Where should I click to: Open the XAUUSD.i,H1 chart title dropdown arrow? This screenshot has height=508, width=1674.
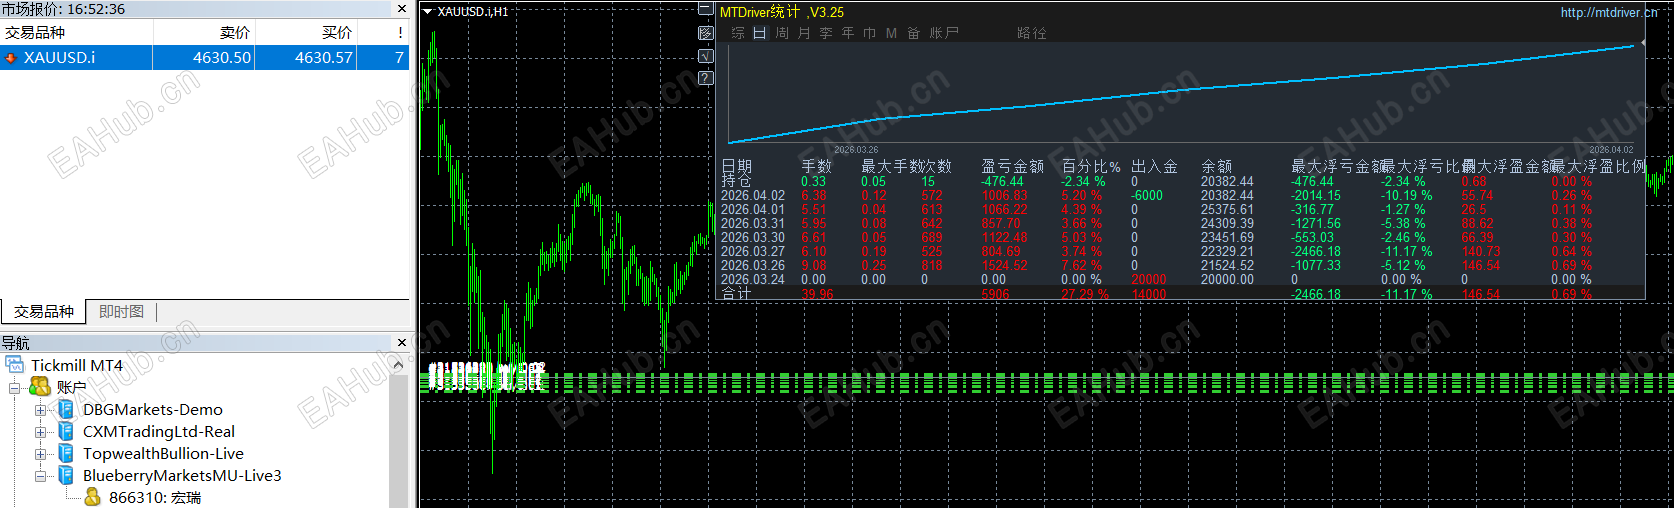tap(428, 12)
